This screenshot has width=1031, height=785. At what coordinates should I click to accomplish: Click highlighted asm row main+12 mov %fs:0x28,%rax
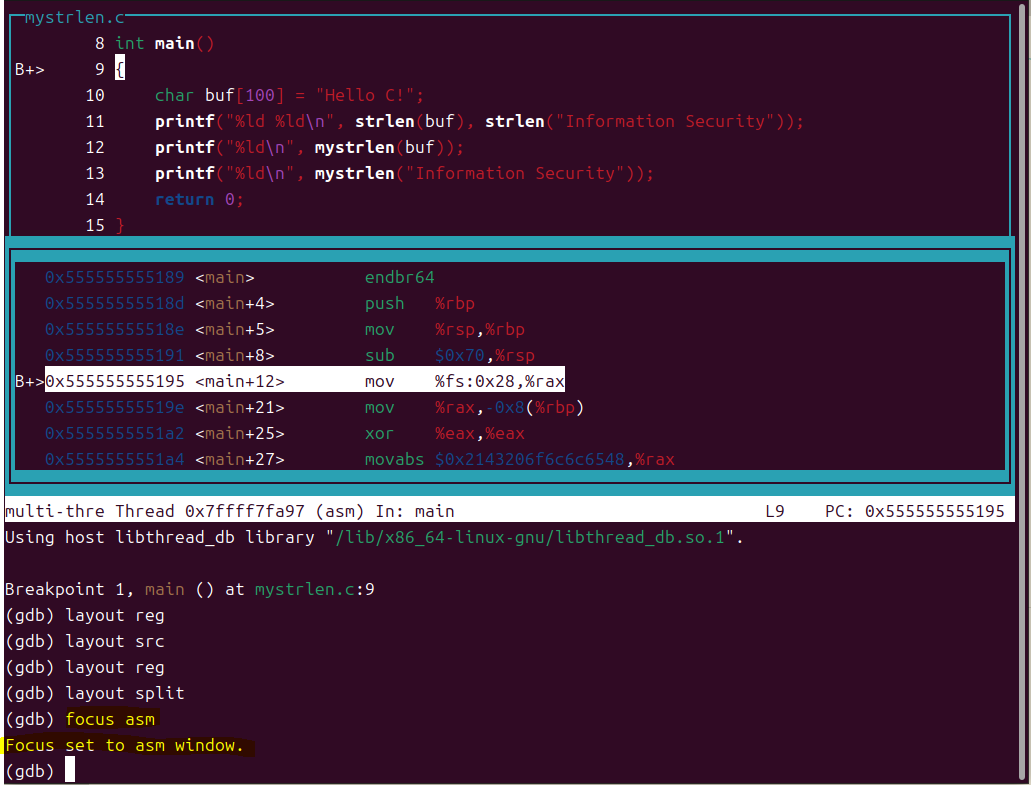(x=304, y=381)
